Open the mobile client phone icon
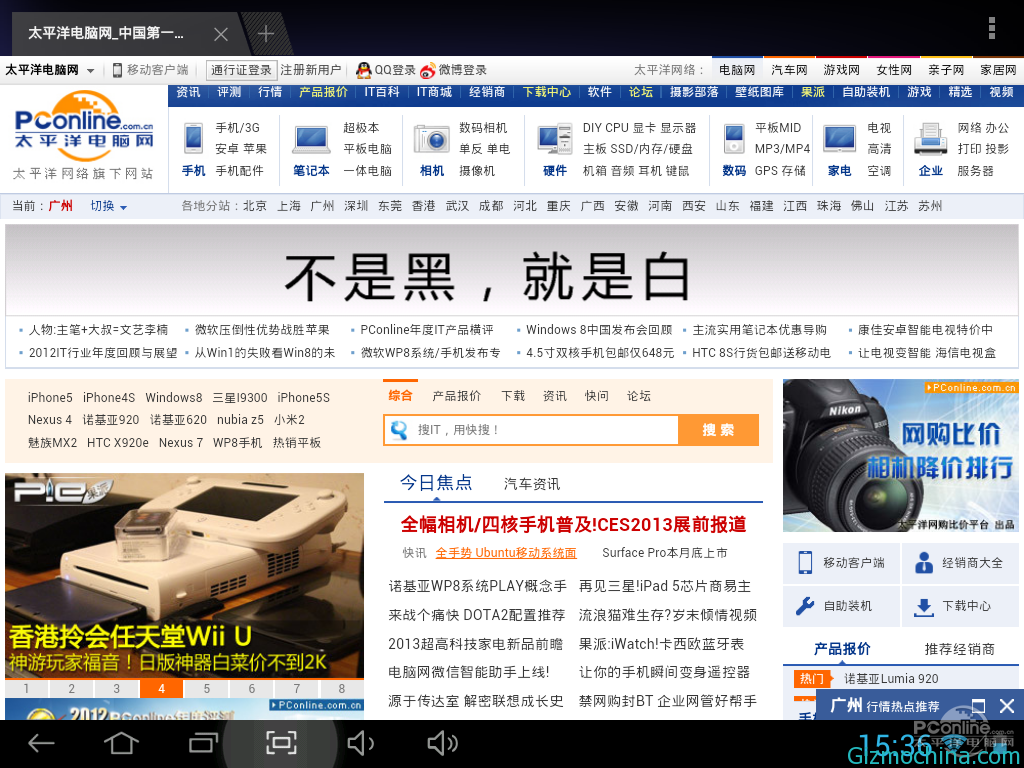Screen dimensions: 1024x768 [x=805, y=563]
